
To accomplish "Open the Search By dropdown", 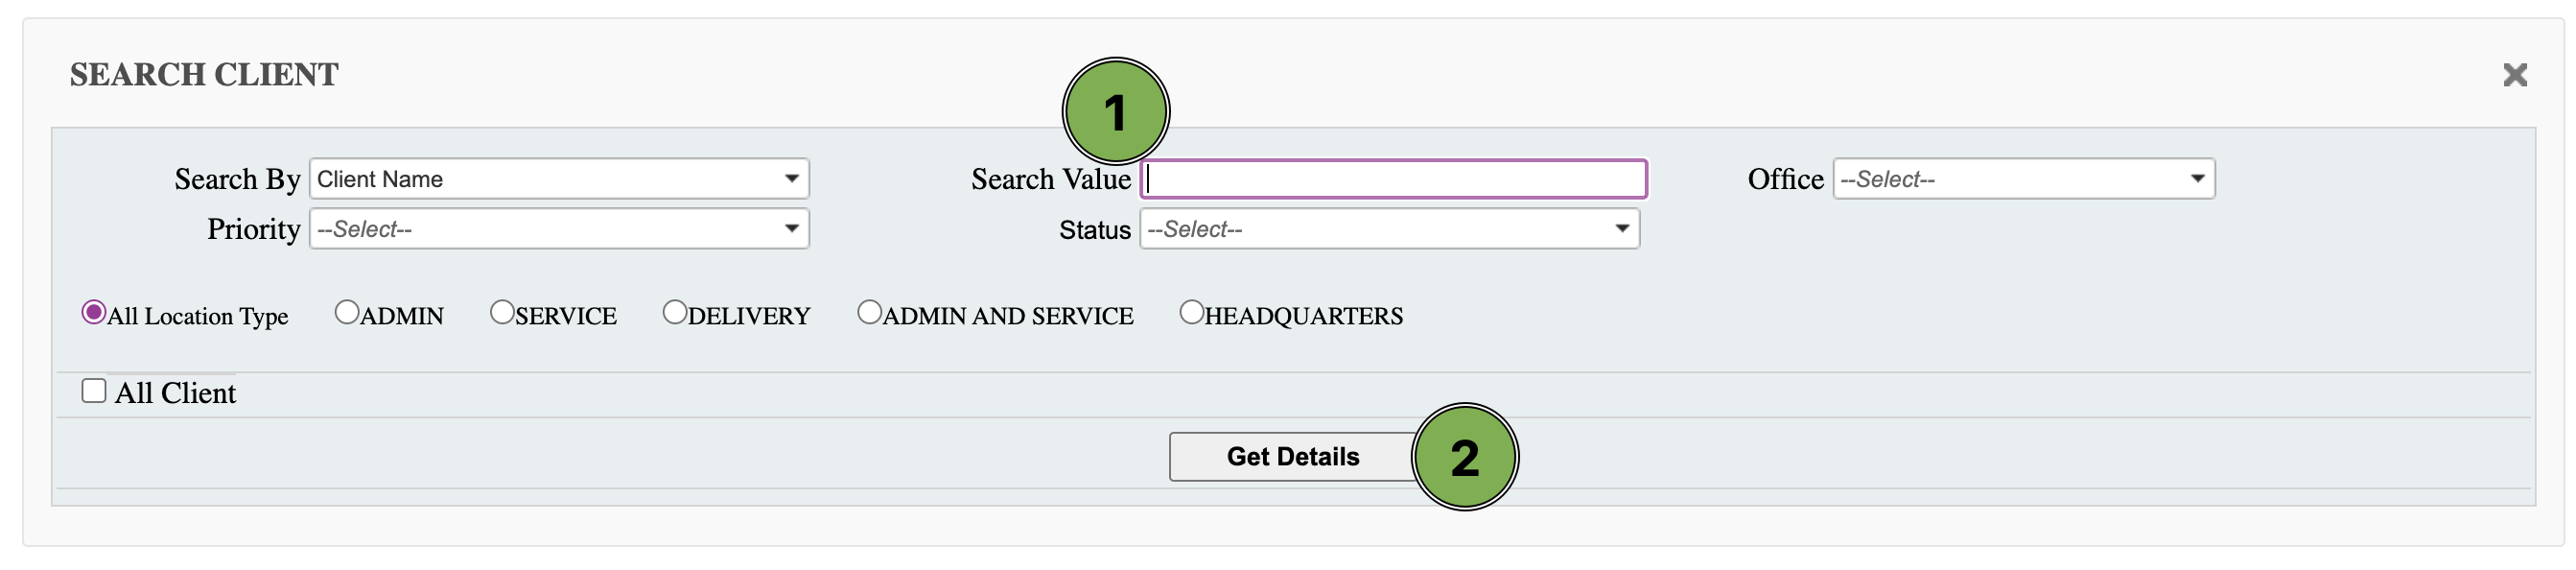I will (559, 179).
